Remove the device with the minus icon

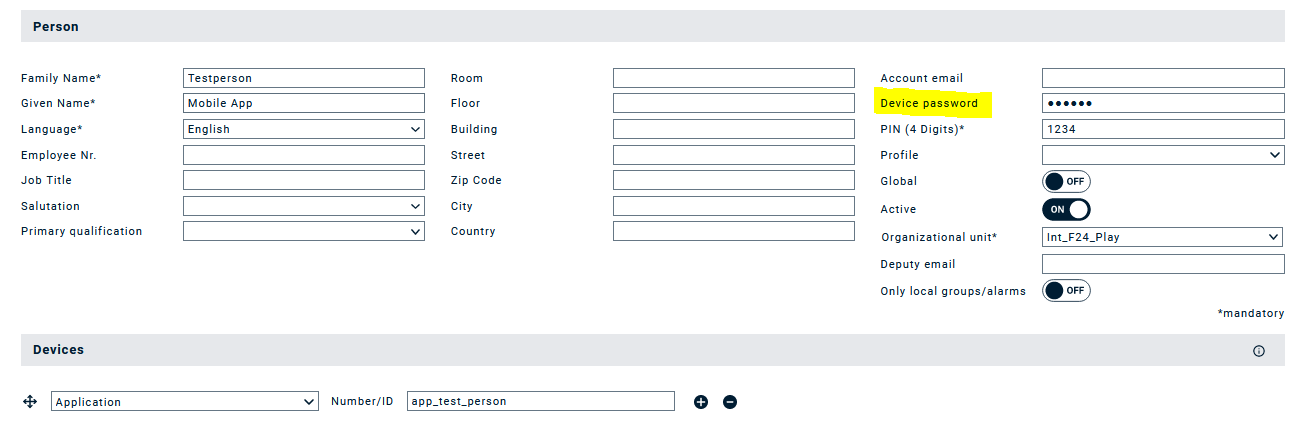(x=730, y=402)
